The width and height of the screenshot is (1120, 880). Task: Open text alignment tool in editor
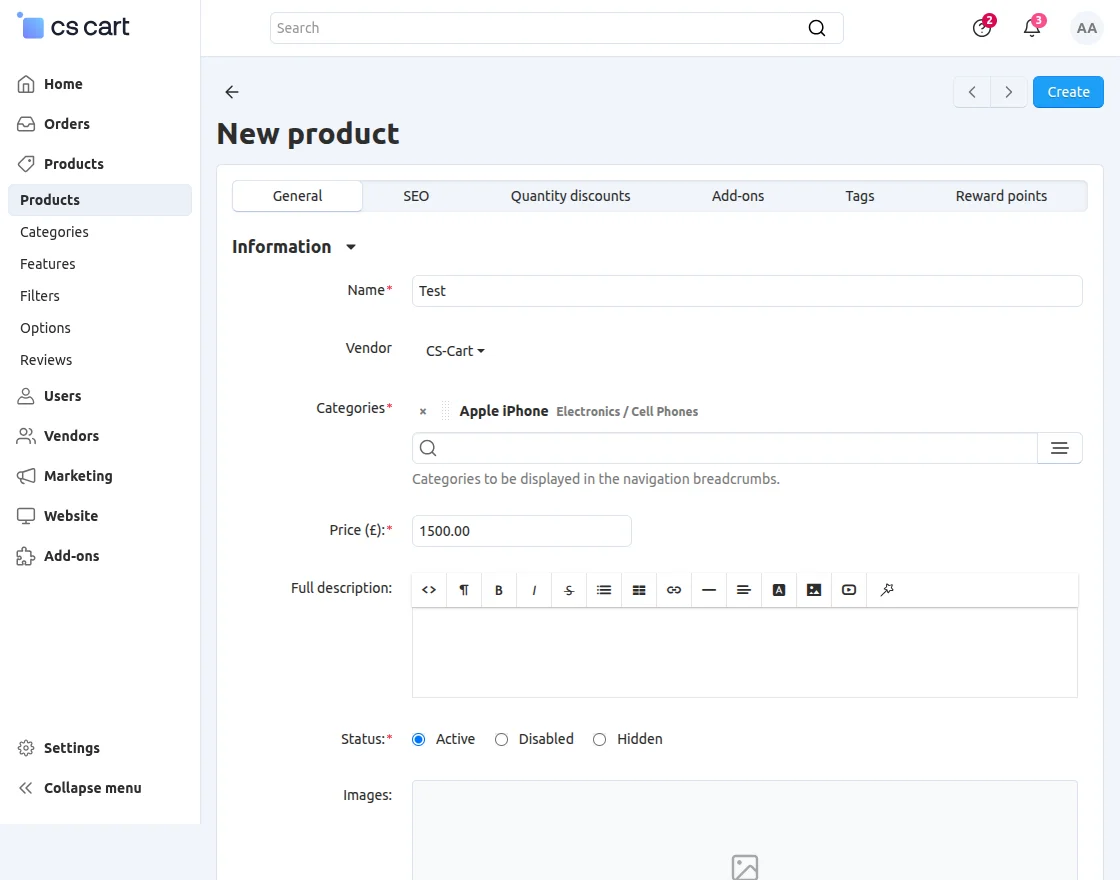(744, 590)
